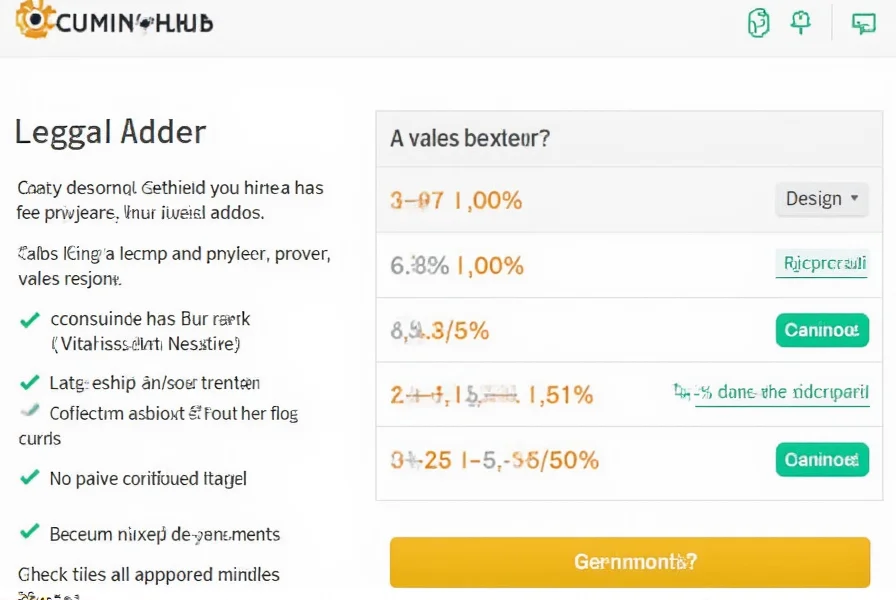Click the yellow 'Gernmonte?' button
The height and width of the screenshot is (600, 896).
coord(630,562)
